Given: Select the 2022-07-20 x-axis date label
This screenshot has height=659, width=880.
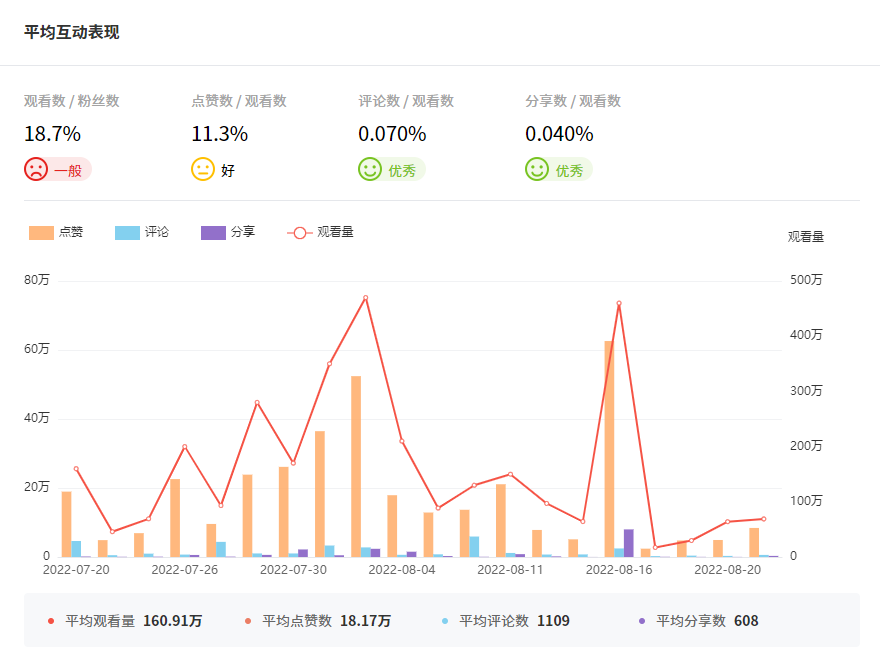Looking at the screenshot, I should [76, 570].
